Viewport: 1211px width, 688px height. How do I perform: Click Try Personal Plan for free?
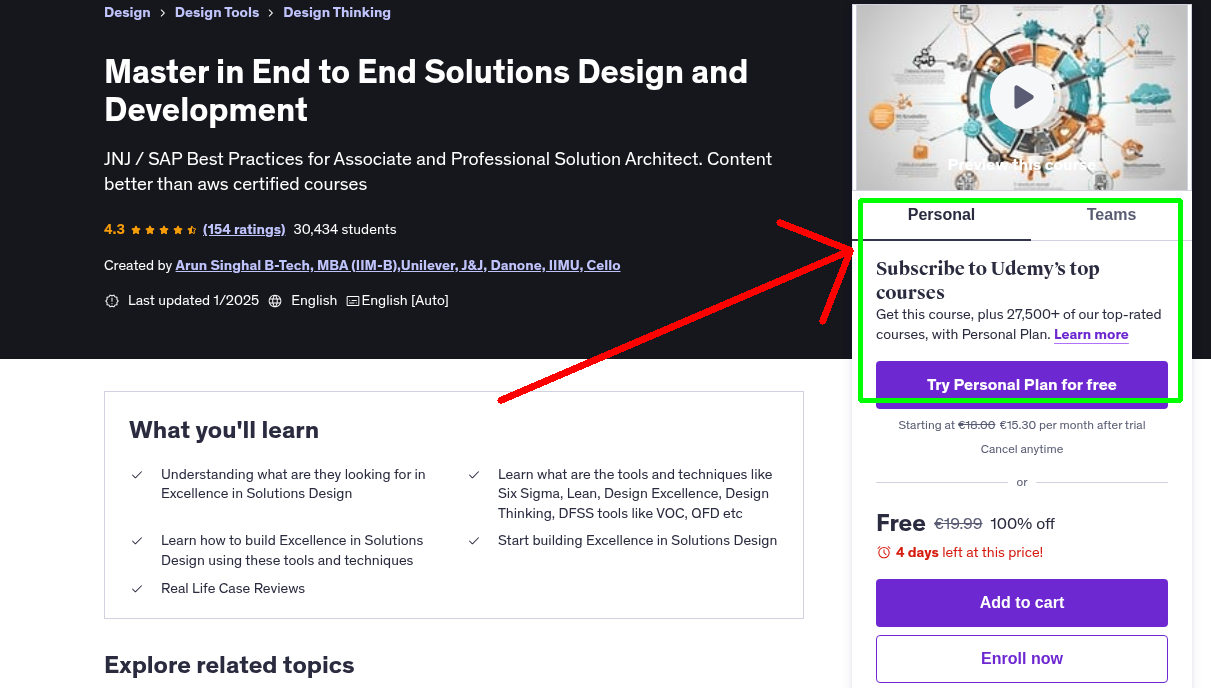(x=1022, y=385)
